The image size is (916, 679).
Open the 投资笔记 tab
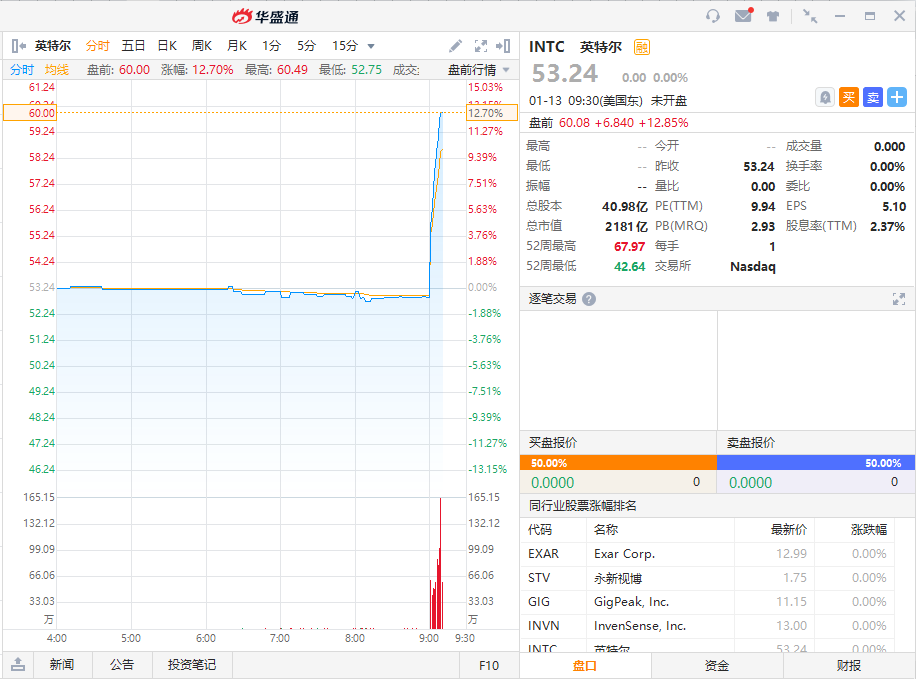(192, 664)
